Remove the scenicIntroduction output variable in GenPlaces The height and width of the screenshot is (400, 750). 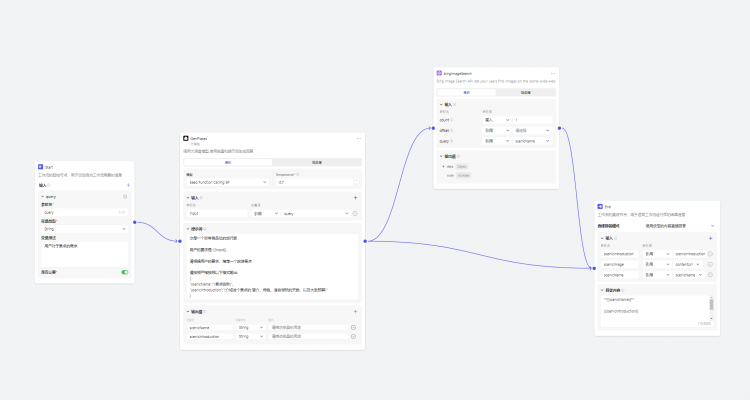[353, 337]
